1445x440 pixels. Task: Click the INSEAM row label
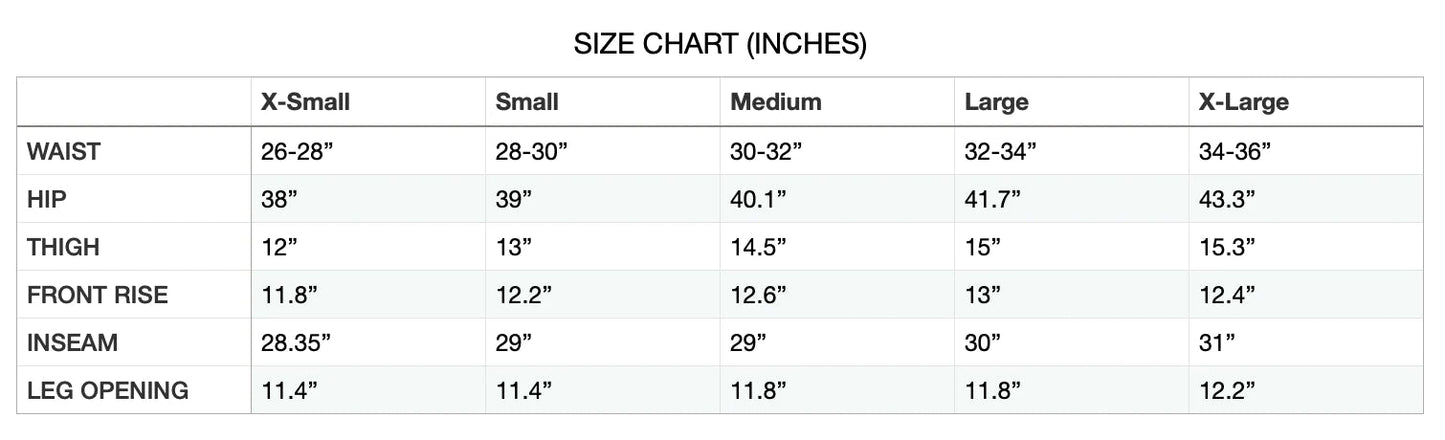pyautogui.click(x=72, y=343)
